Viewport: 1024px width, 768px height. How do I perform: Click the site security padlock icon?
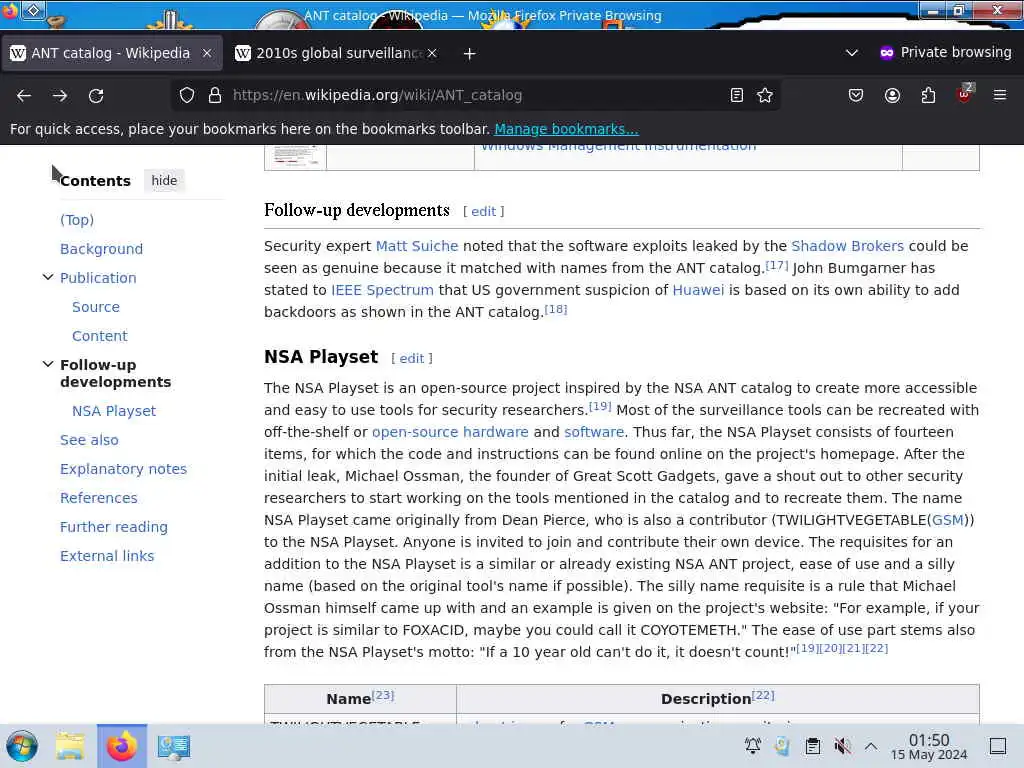pos(215,95)
